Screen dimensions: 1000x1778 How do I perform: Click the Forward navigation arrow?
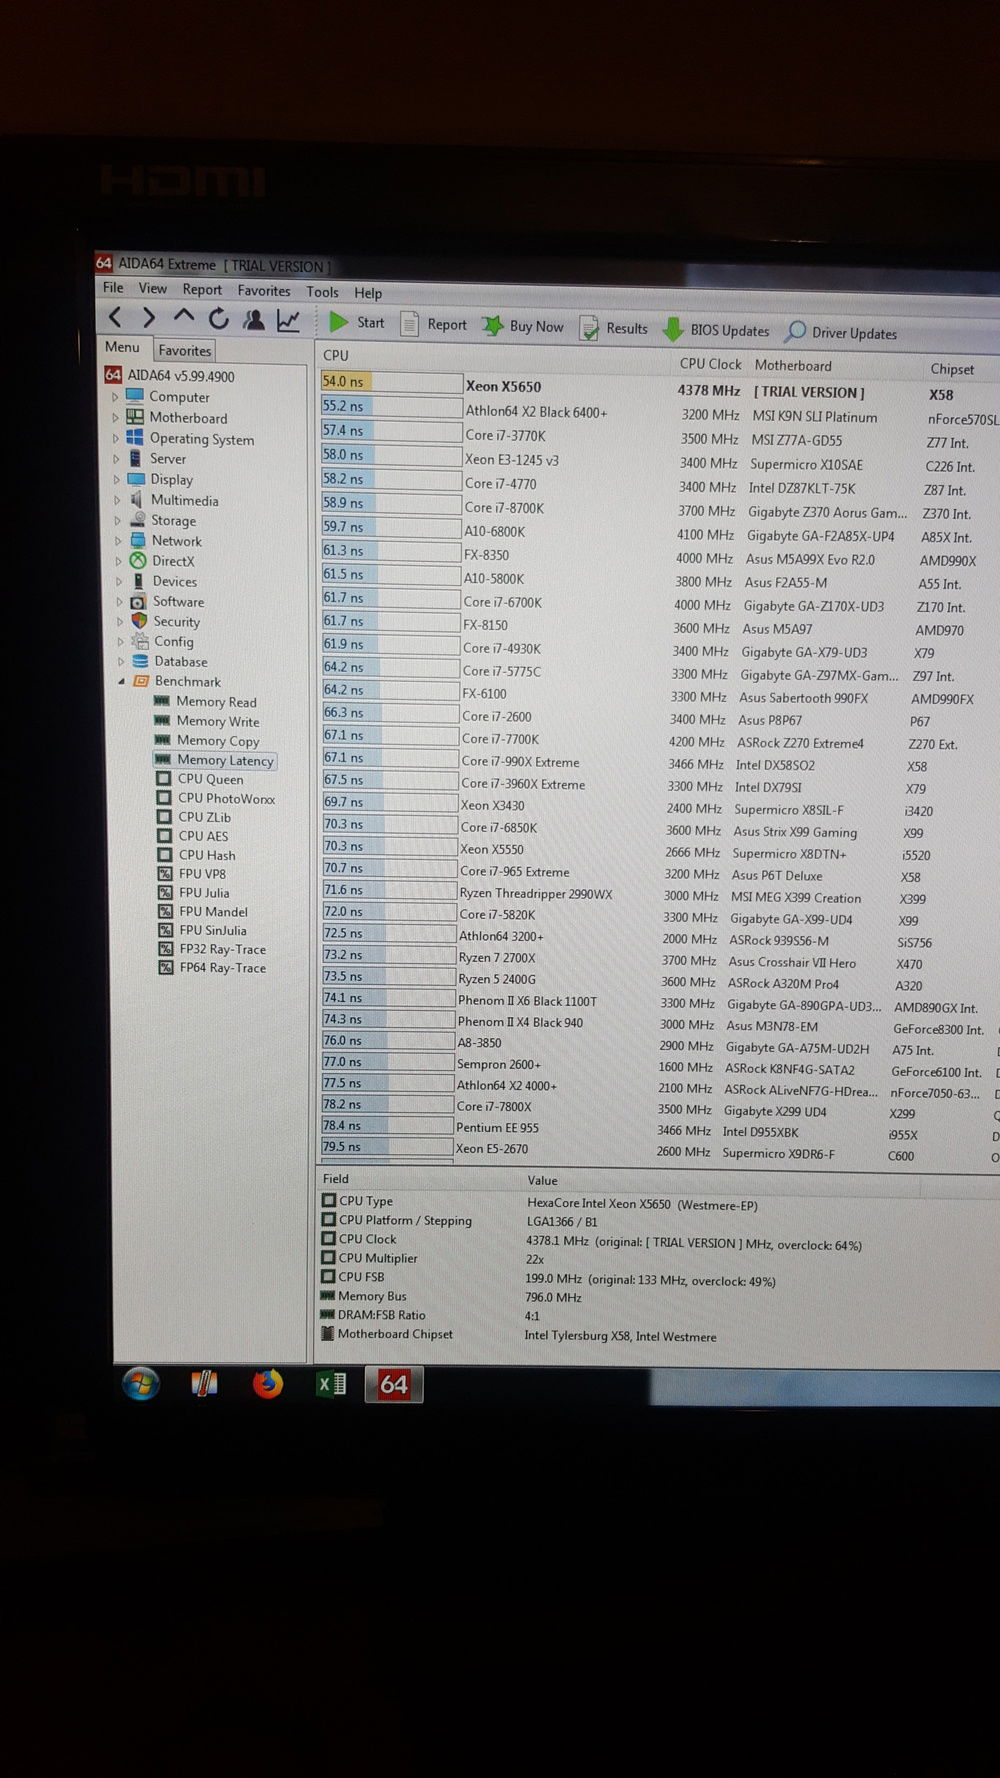point(149,318)
